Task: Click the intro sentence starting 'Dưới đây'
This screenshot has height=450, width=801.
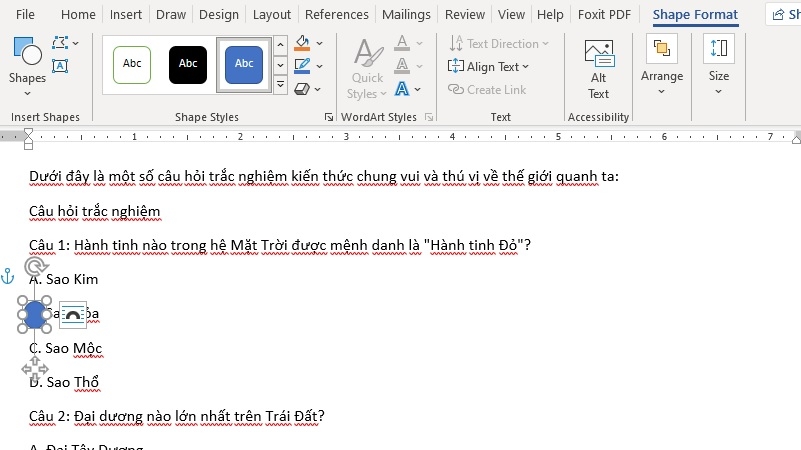Action: (324, 176)
